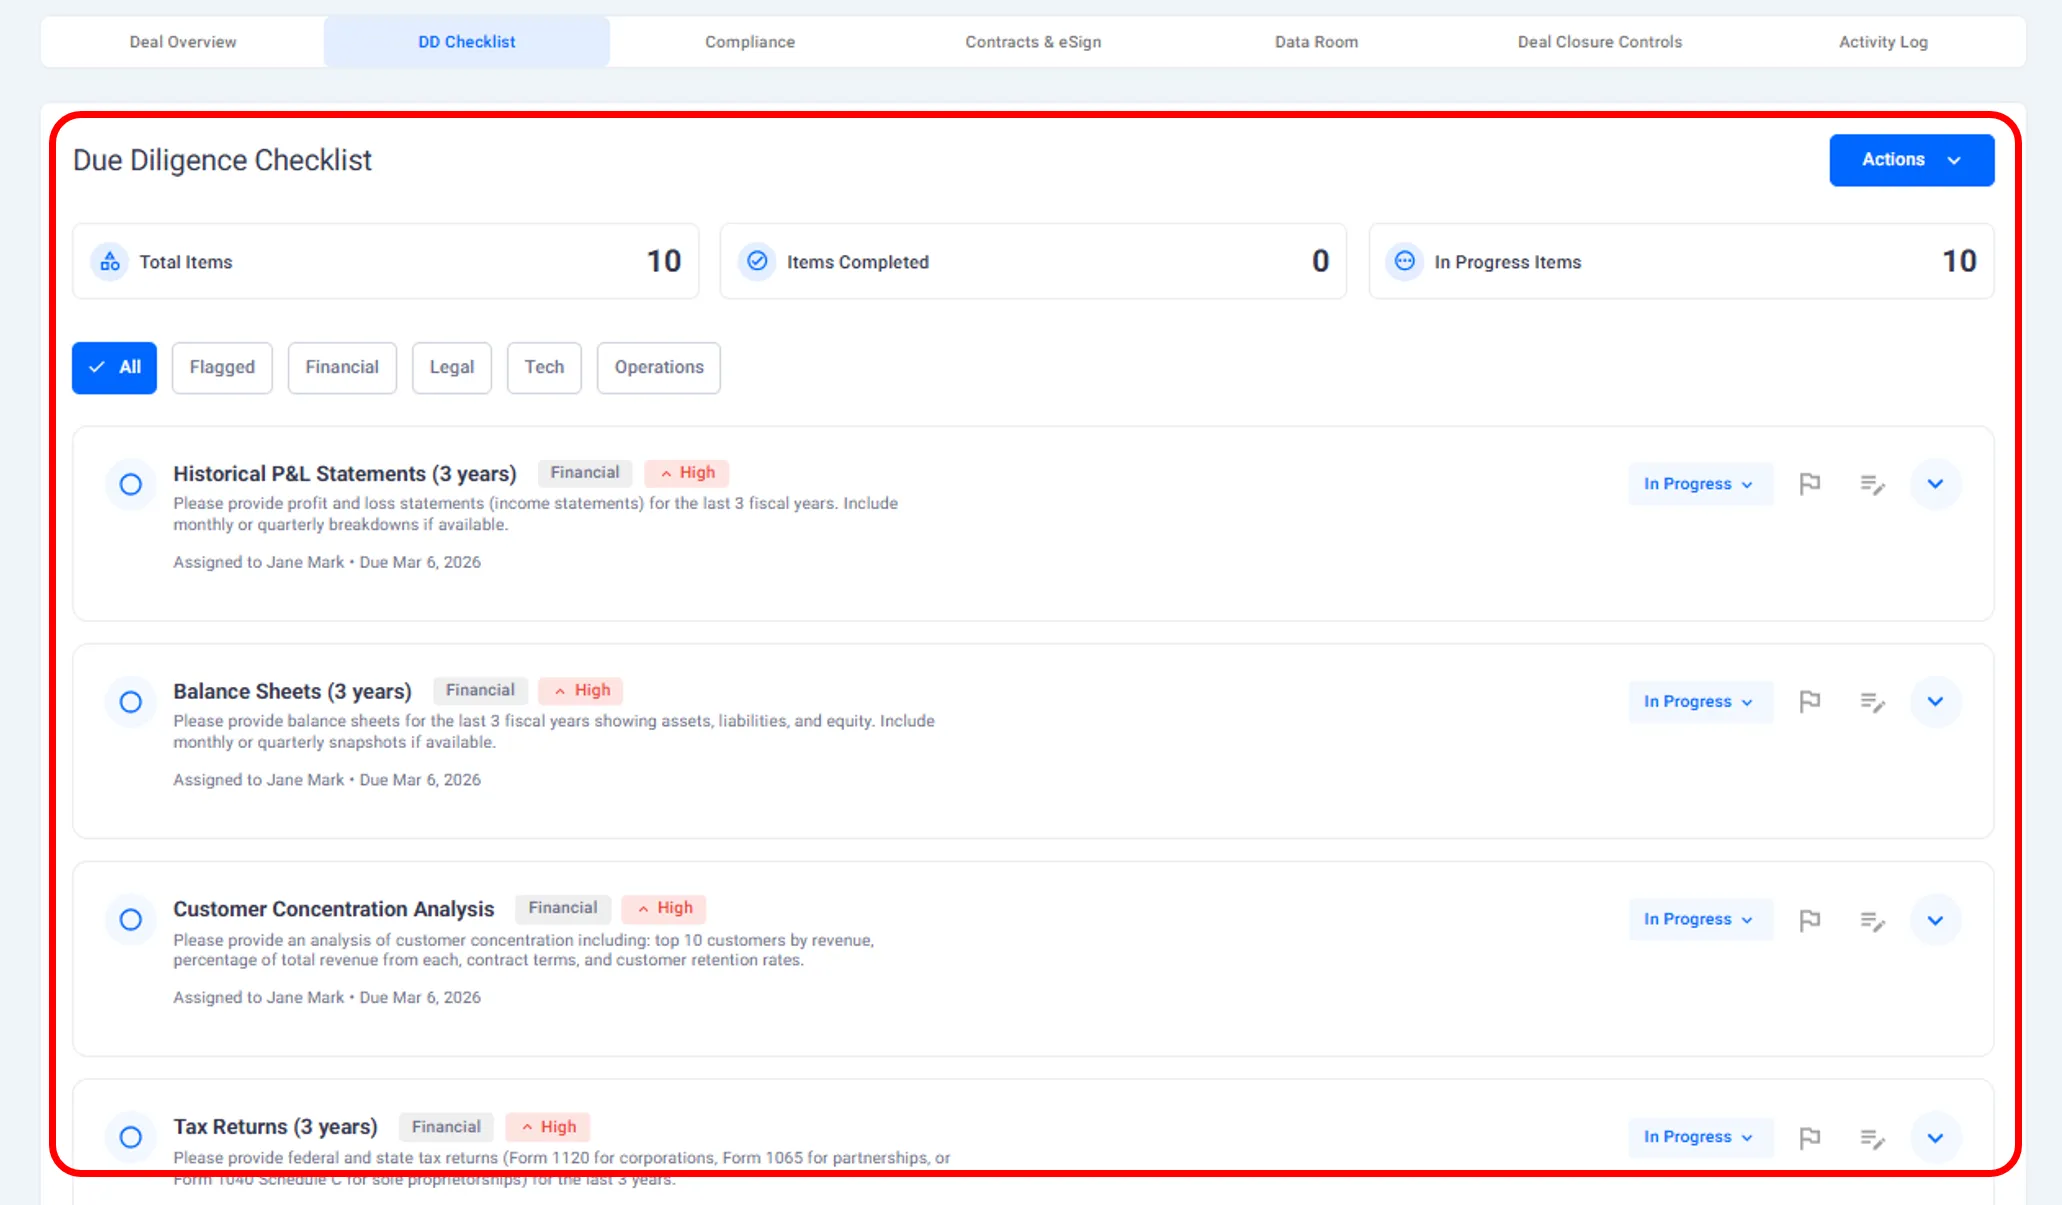Flag the Tax Returns item
Viewport: 2062px width, 1205px height.
[x=1809, y=1138]
